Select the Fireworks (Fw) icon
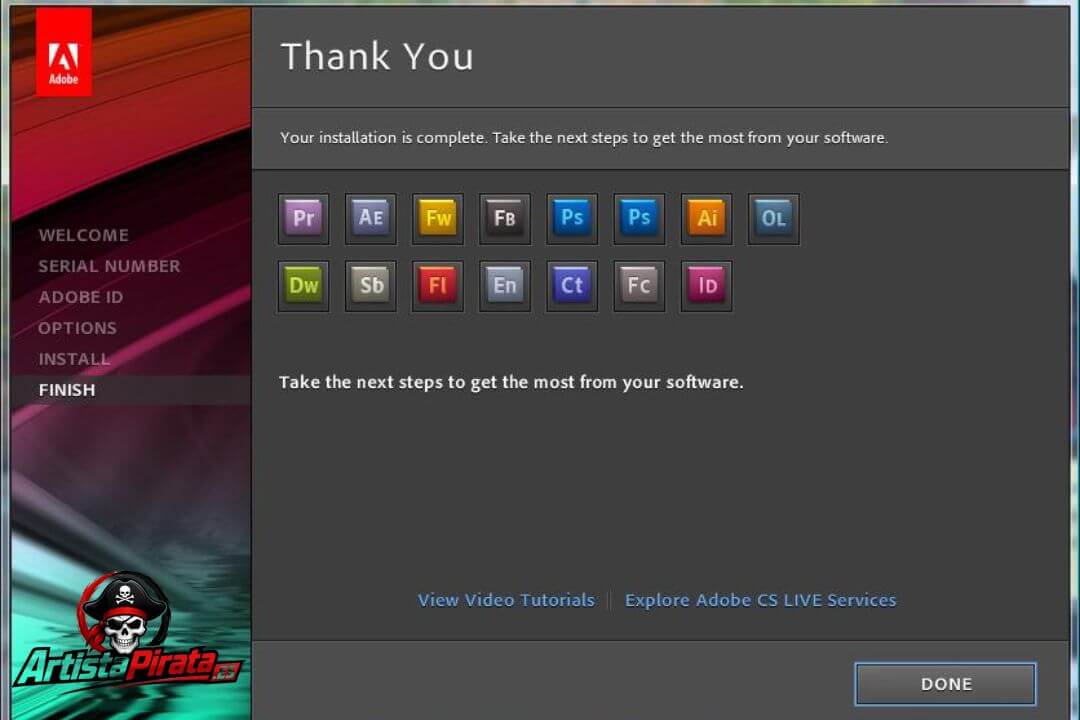 coord(438,218)
